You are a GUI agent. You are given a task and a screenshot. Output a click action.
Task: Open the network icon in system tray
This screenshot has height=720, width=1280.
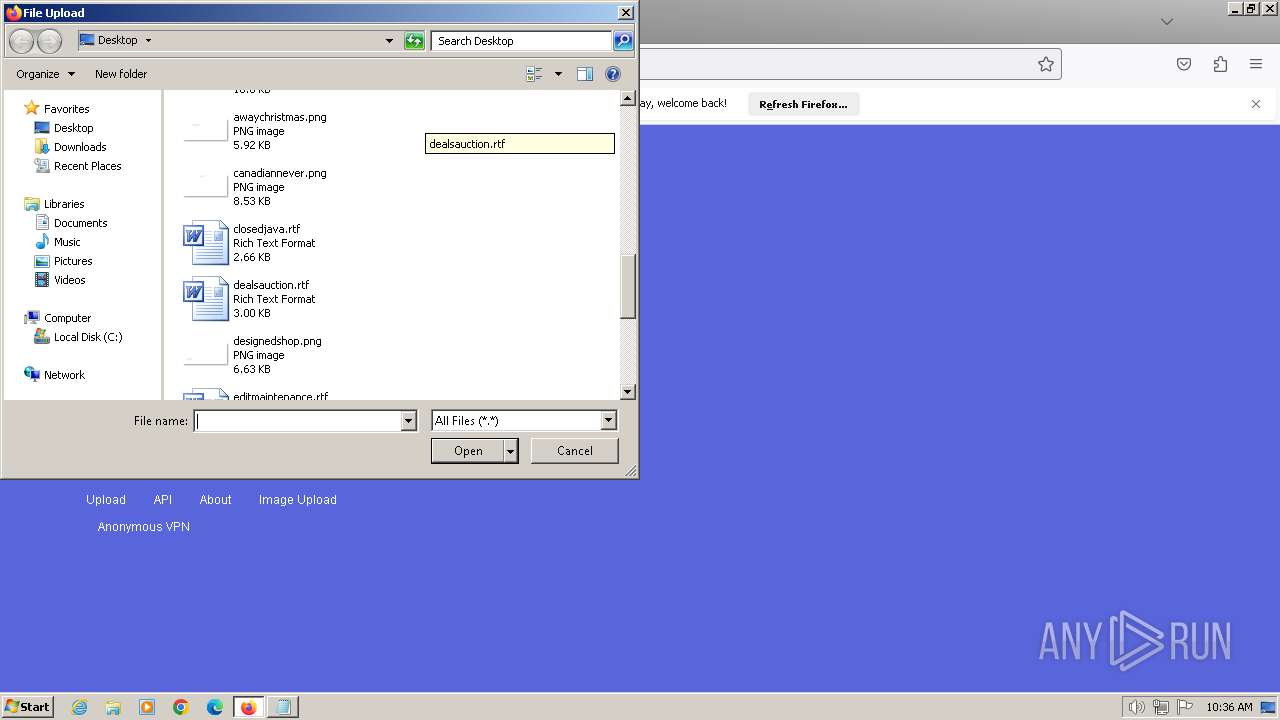point(1160,707)
